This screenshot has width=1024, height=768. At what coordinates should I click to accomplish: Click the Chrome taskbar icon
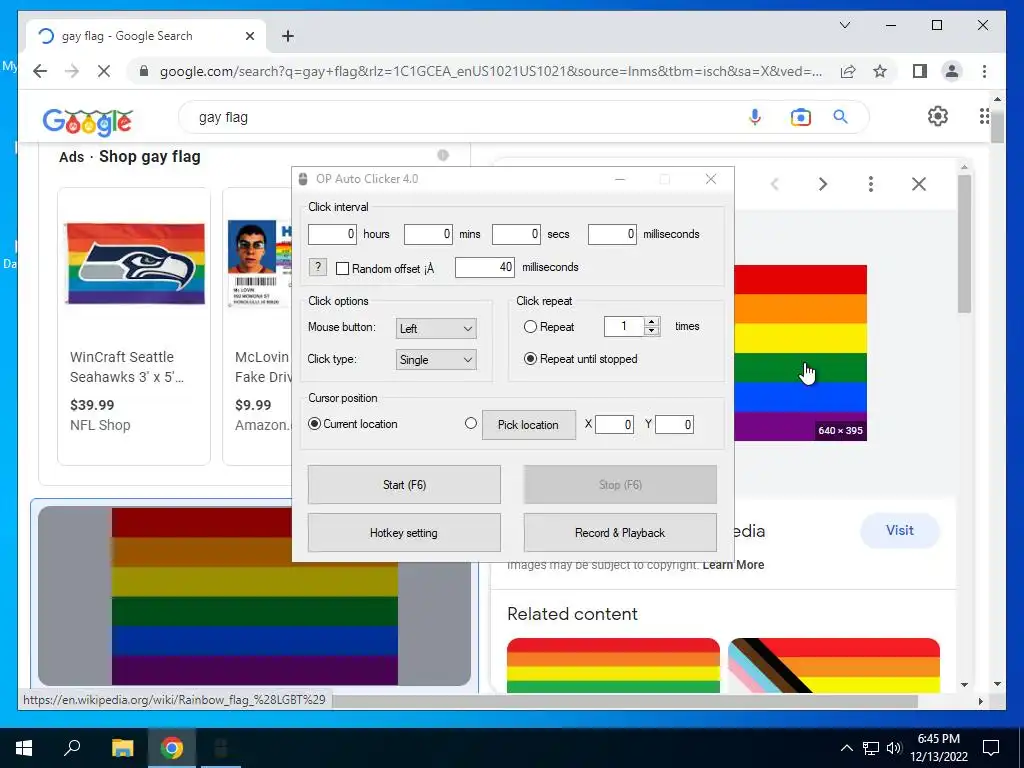click(x=172, y=748)
